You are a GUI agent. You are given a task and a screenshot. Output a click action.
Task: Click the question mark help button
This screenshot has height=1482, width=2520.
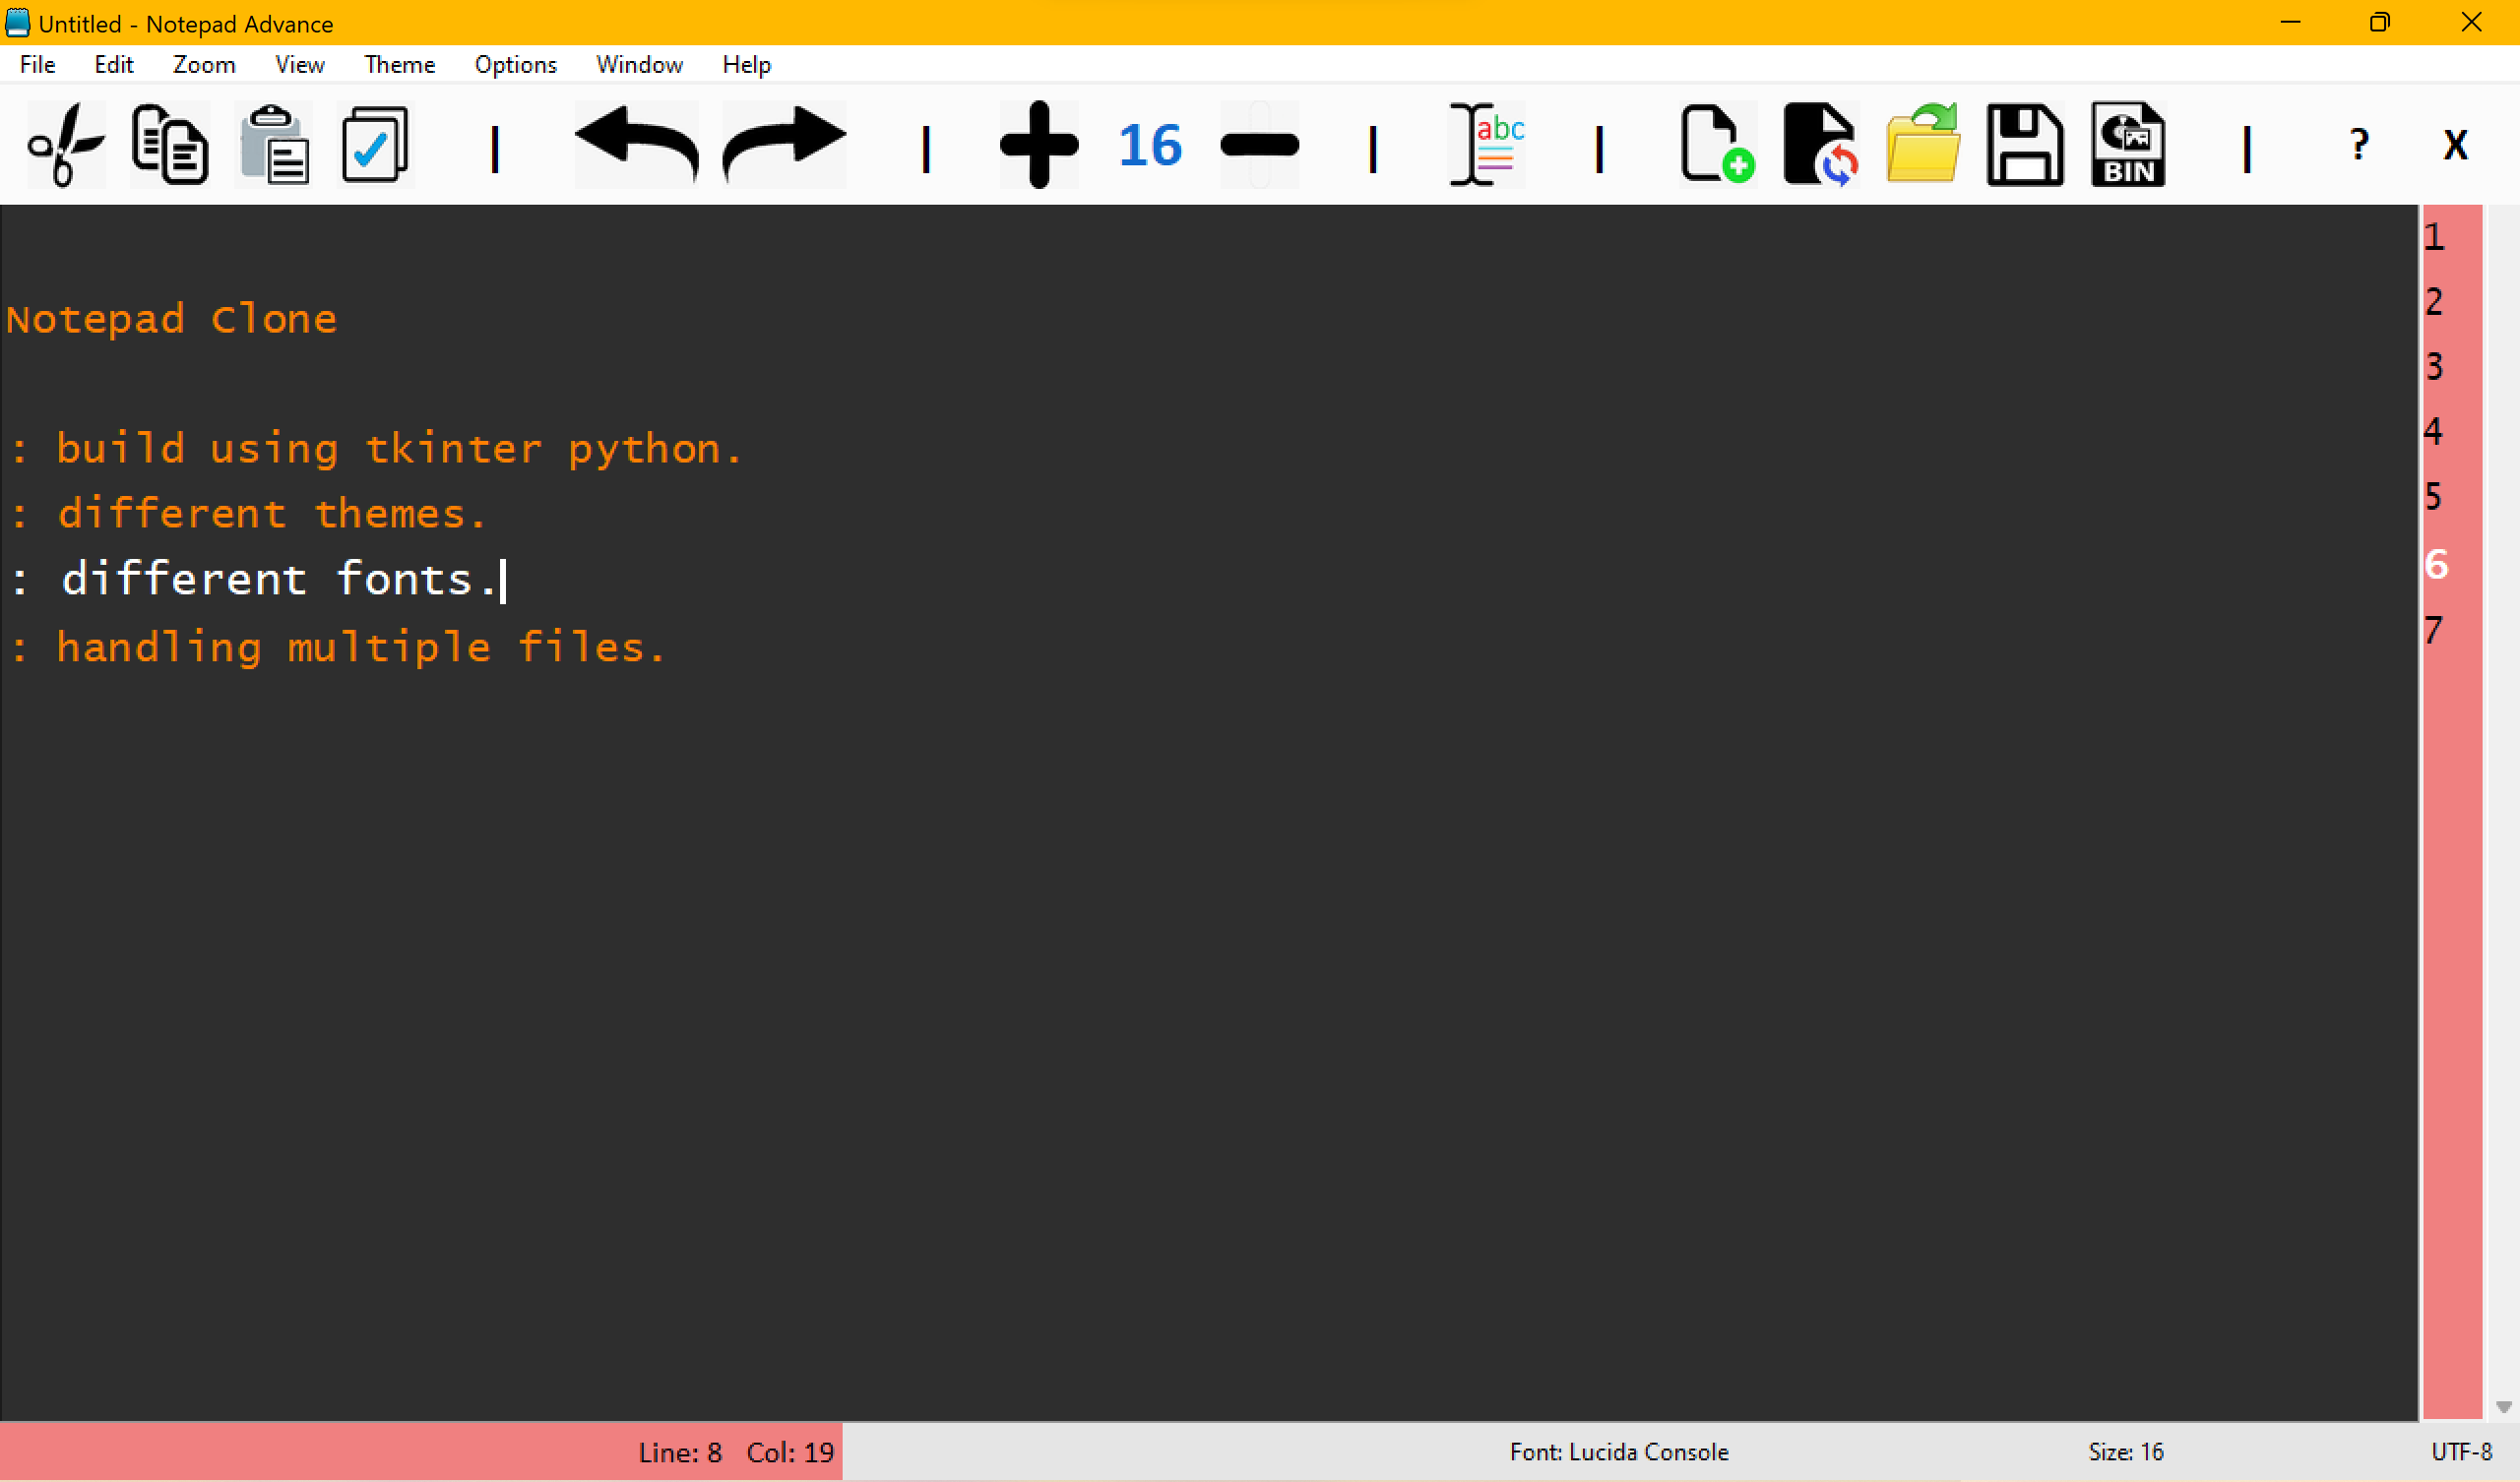[x=2358, y=146]
